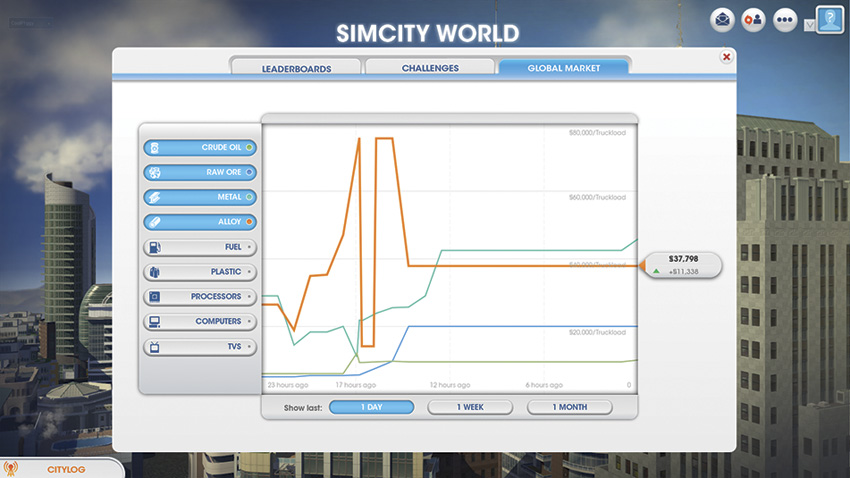
Task: Switch to the Leaderboards tab
Action: pos(296,68)
